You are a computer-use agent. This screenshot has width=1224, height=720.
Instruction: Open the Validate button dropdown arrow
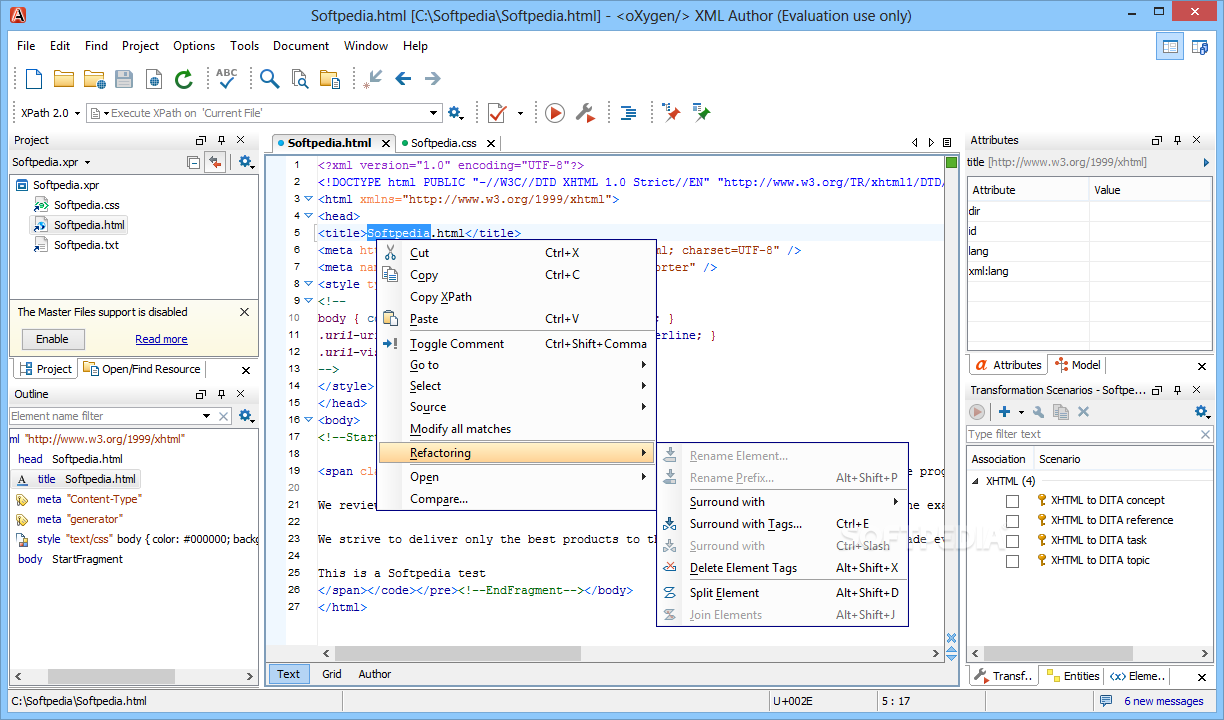[x=520, y=113]
